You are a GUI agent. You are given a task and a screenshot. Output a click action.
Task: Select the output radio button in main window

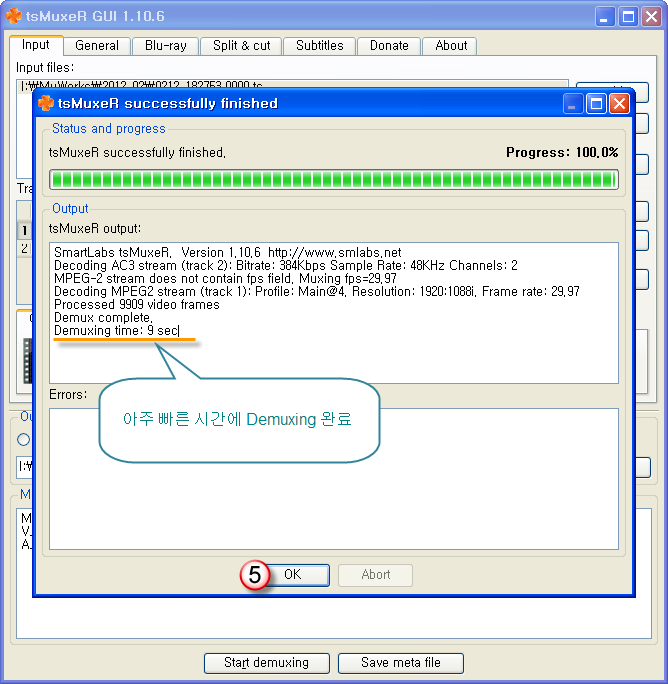tap(24, 439)
